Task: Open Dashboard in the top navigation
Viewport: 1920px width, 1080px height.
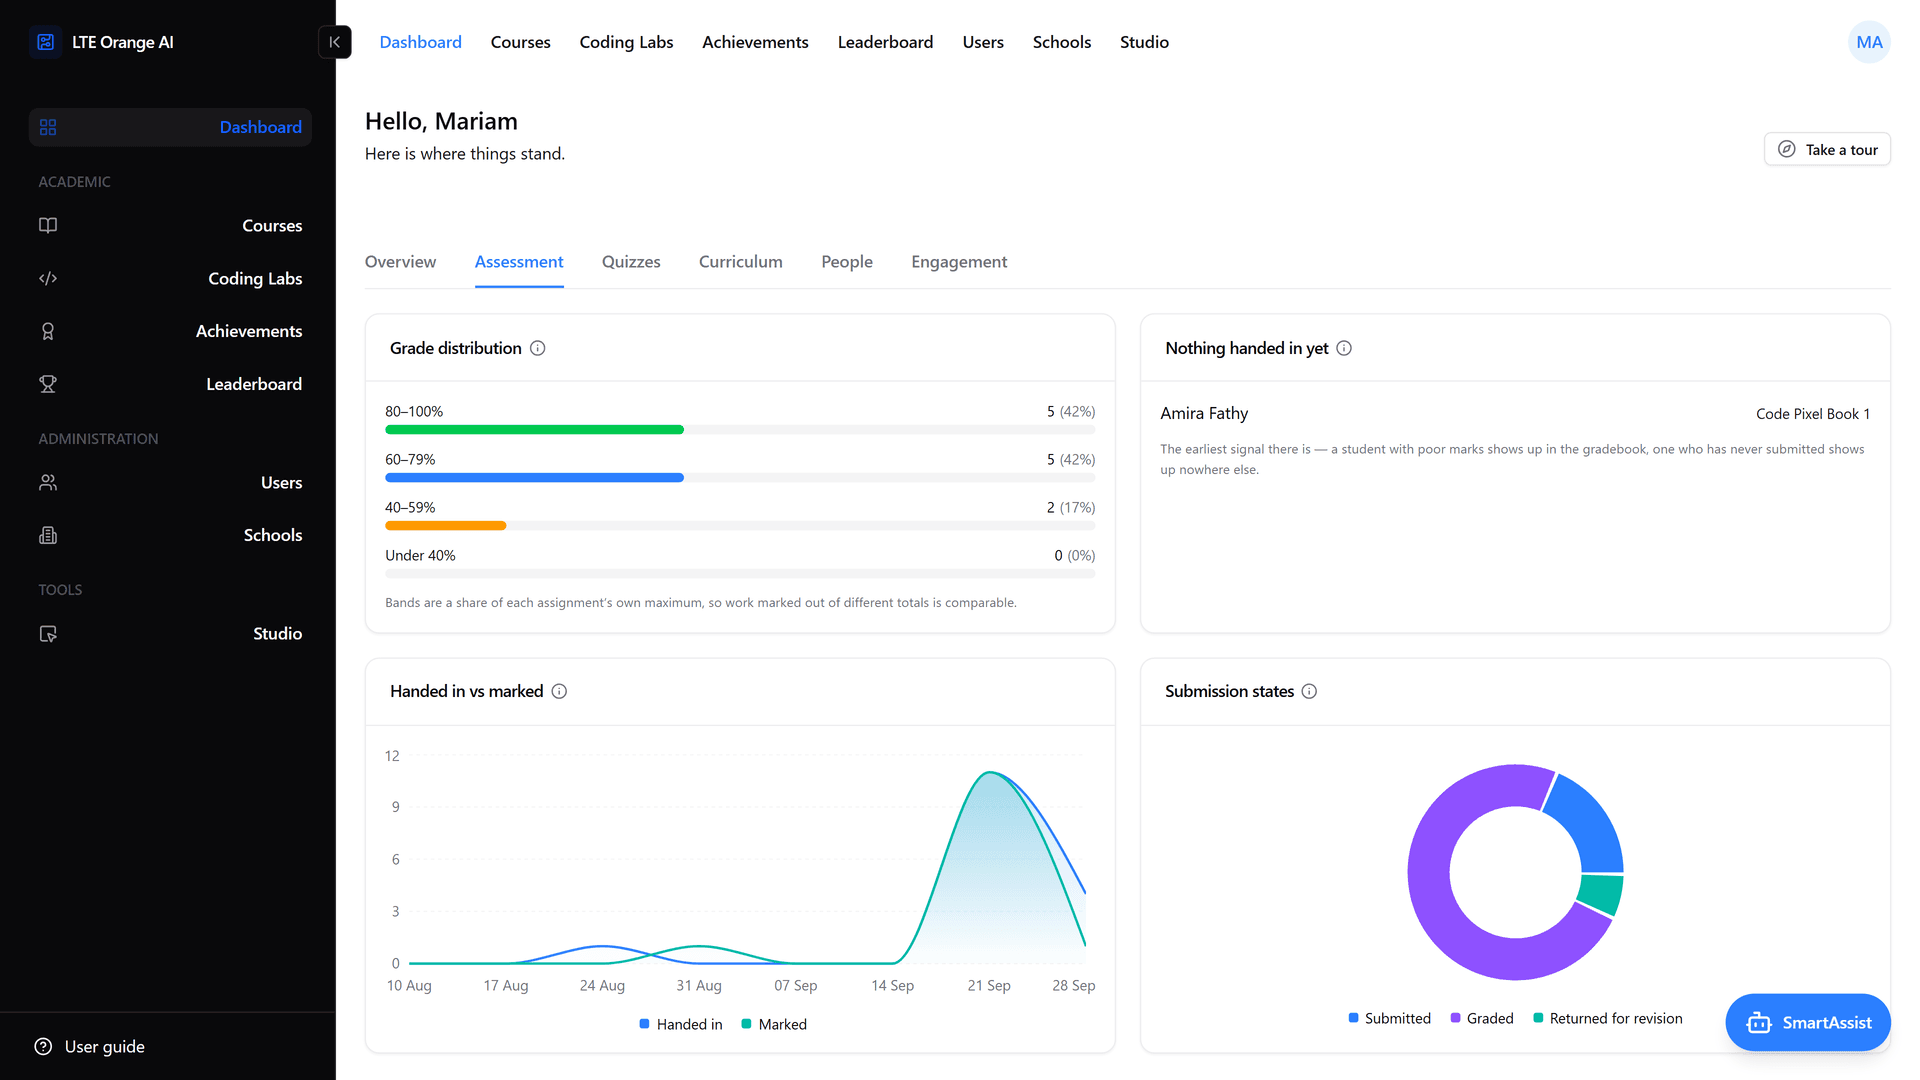Action: click(x=420, y=42)
